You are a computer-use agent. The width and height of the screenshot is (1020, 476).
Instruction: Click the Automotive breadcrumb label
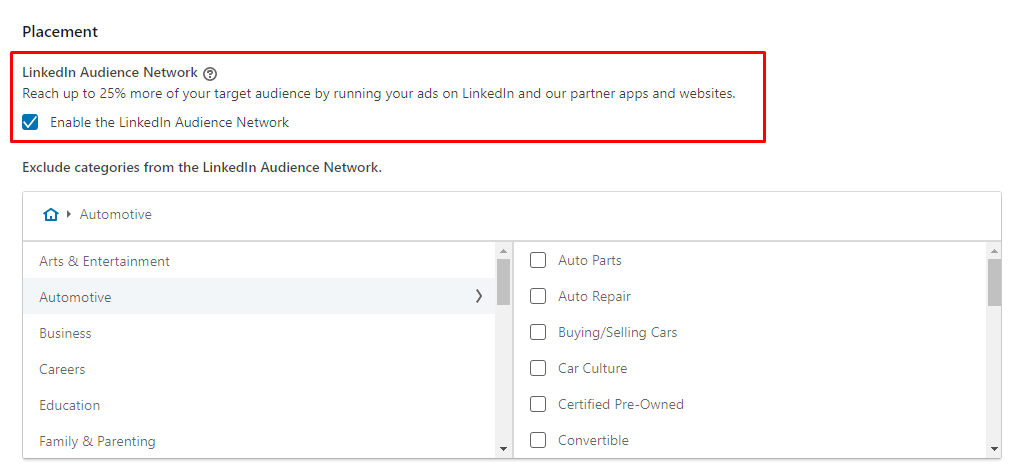[x=116, y=215]
